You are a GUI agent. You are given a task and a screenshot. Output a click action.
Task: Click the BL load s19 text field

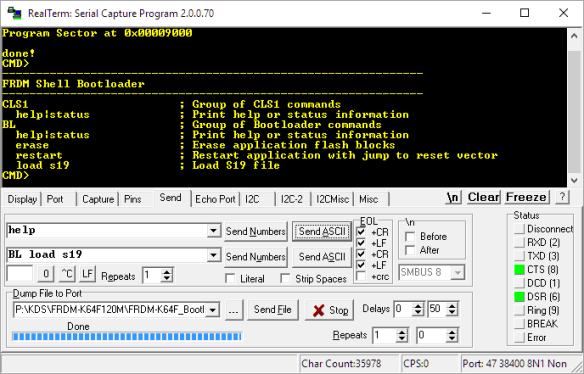[x=107, y=255]
